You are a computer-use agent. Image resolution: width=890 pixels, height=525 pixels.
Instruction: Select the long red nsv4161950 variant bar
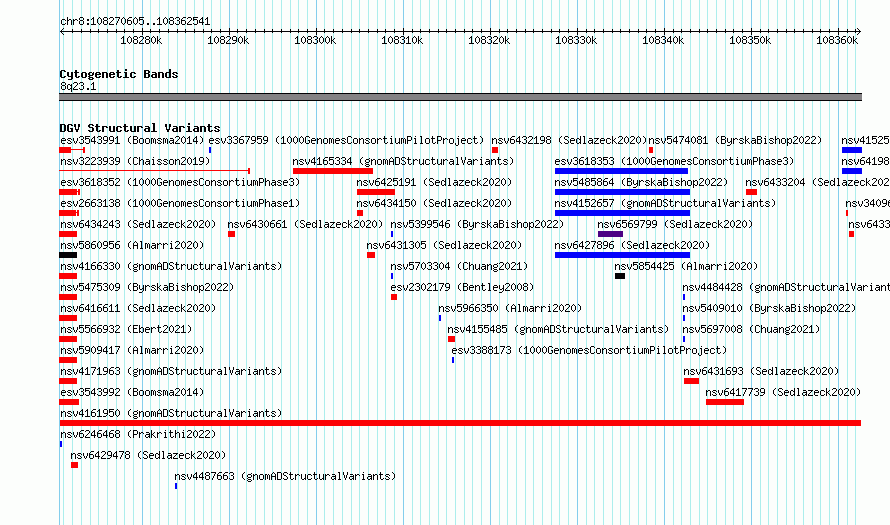coord(460,423)
